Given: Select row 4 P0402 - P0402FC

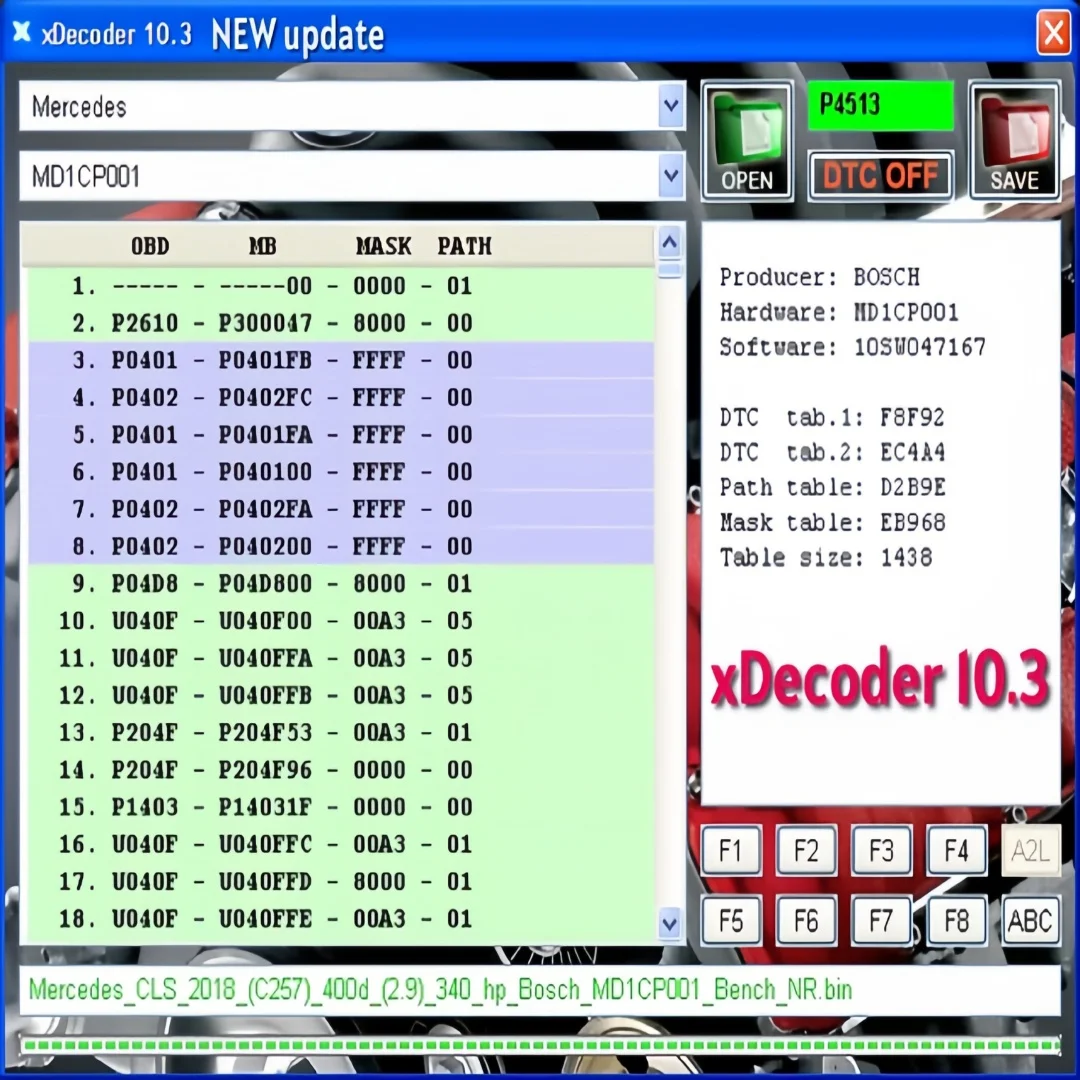Looking at the screenshot, I should click(341, 397).
